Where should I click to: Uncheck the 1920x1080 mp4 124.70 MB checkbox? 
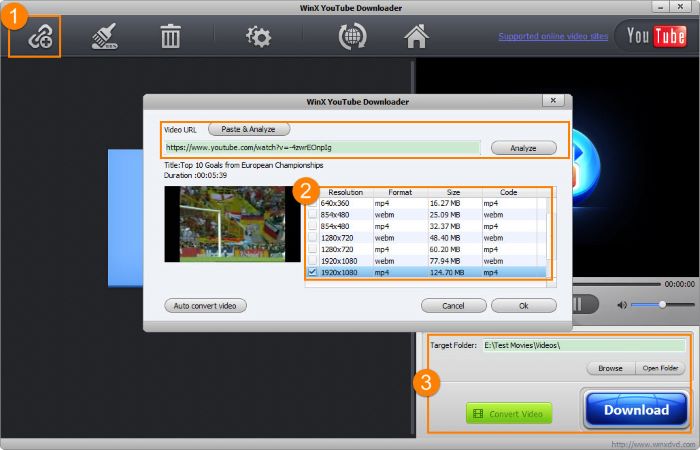(x=312, y=272)
